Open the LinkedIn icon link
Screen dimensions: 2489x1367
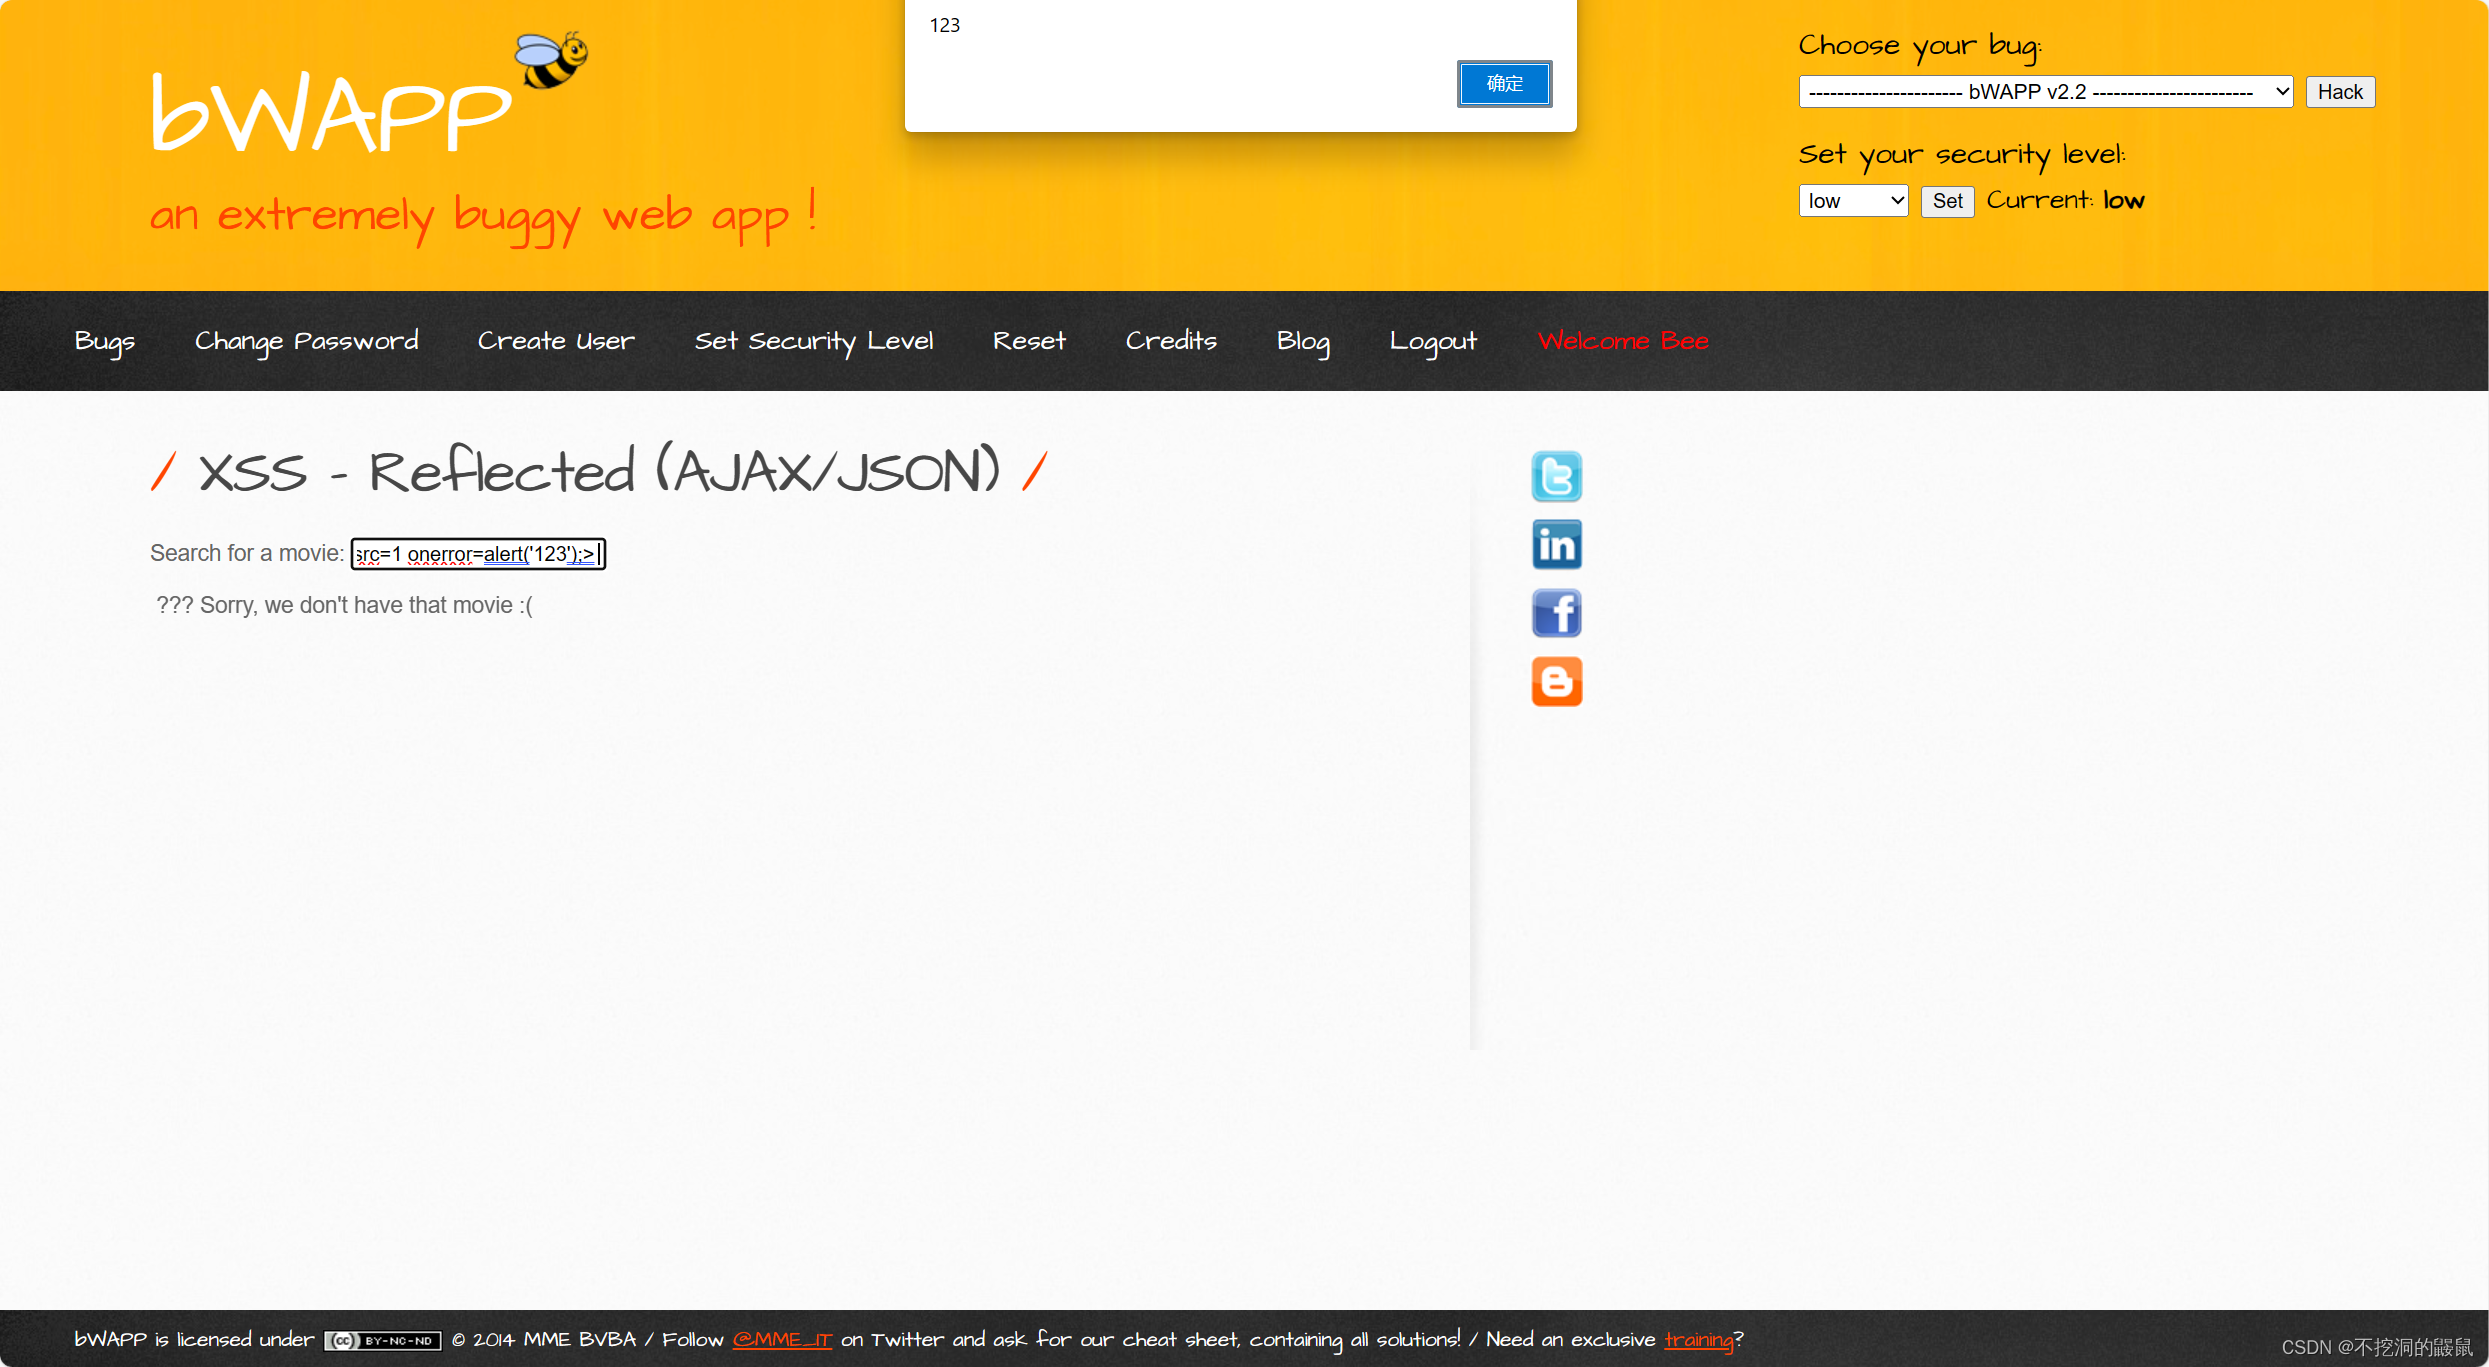tap(1556, 544)
